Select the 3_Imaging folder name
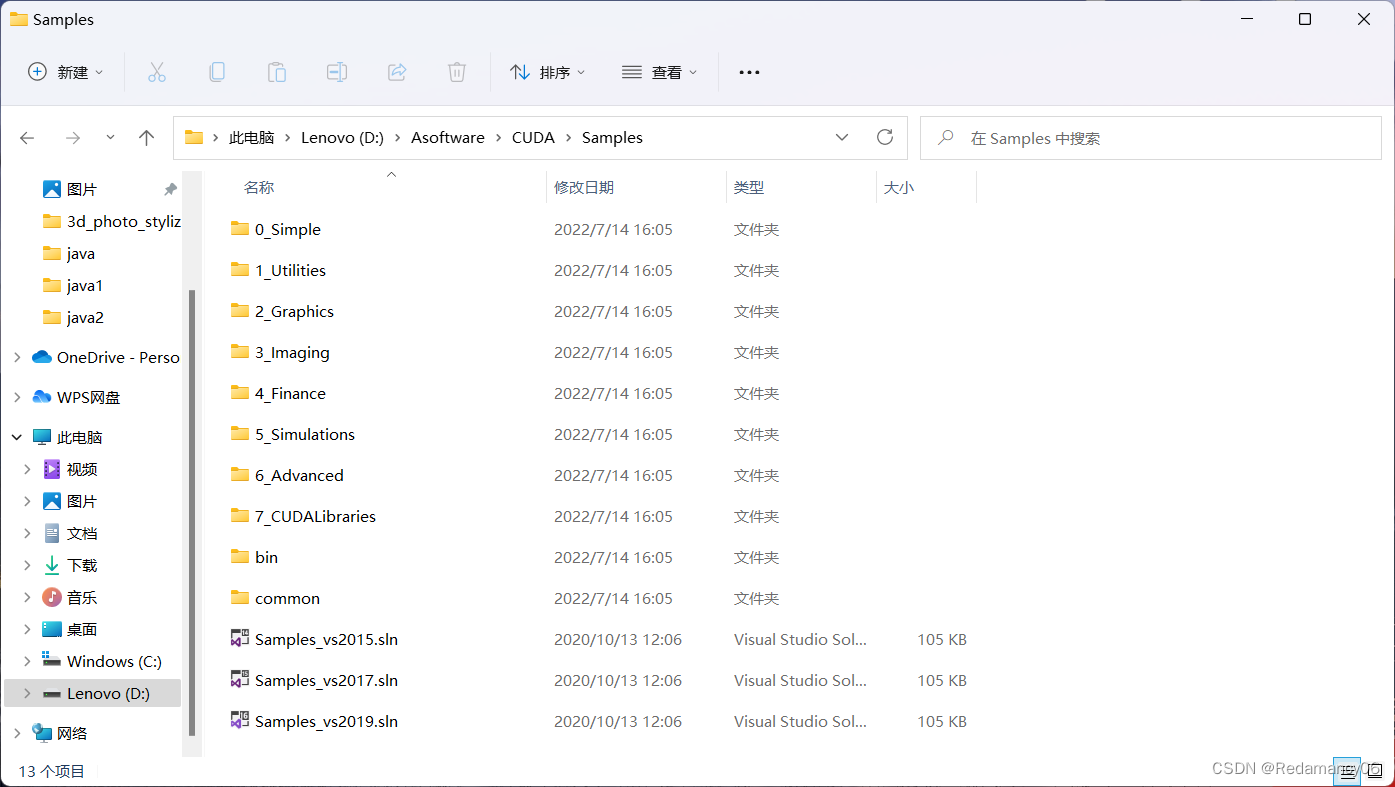 292,352
